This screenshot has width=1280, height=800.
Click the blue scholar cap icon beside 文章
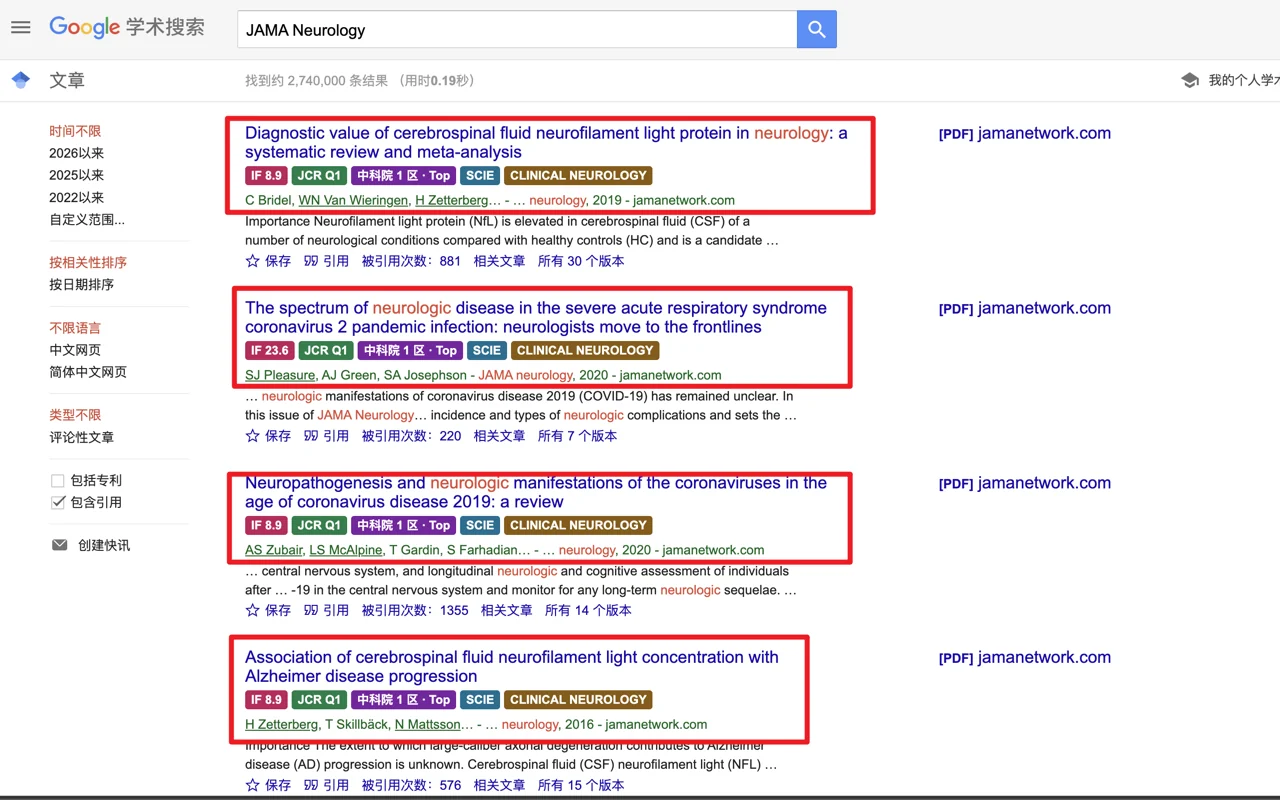[x=21, y=80]
